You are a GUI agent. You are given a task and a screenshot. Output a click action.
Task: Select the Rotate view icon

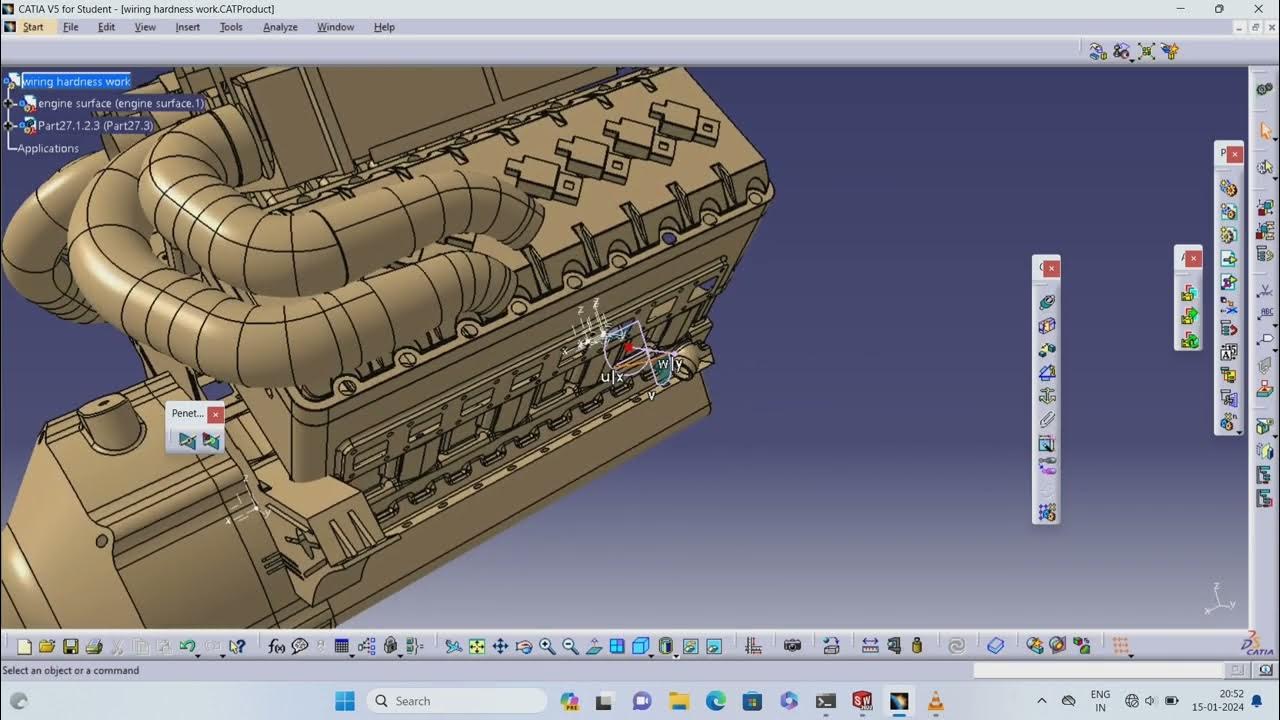(x=523, y=647)
